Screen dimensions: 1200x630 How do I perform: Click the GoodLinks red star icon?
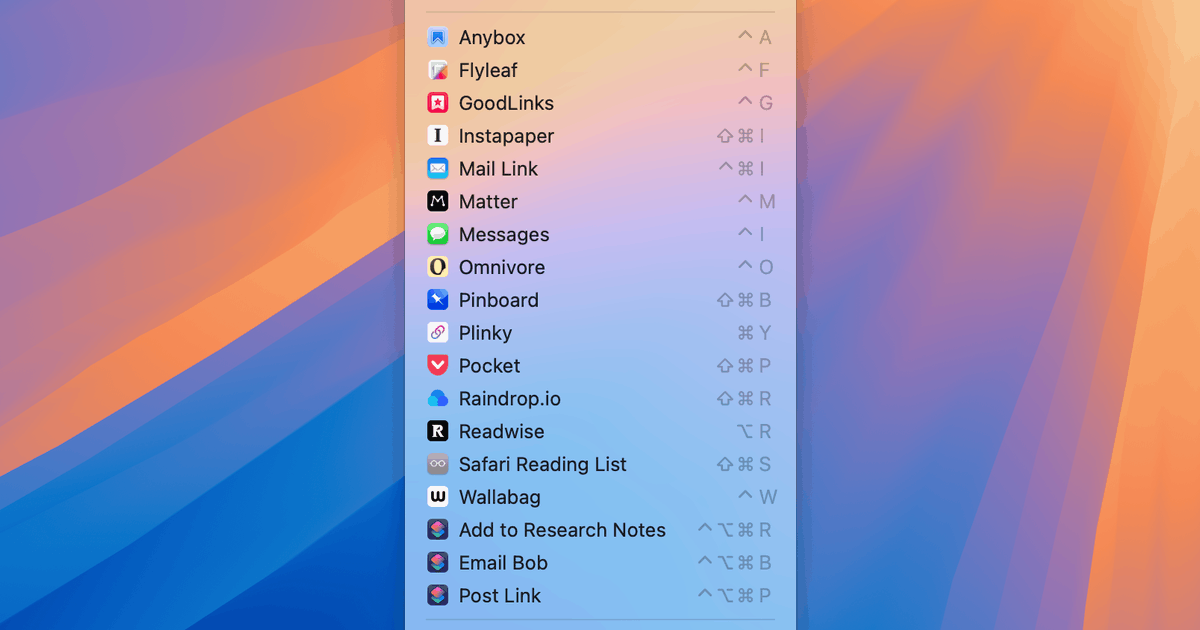coord(438,103)
